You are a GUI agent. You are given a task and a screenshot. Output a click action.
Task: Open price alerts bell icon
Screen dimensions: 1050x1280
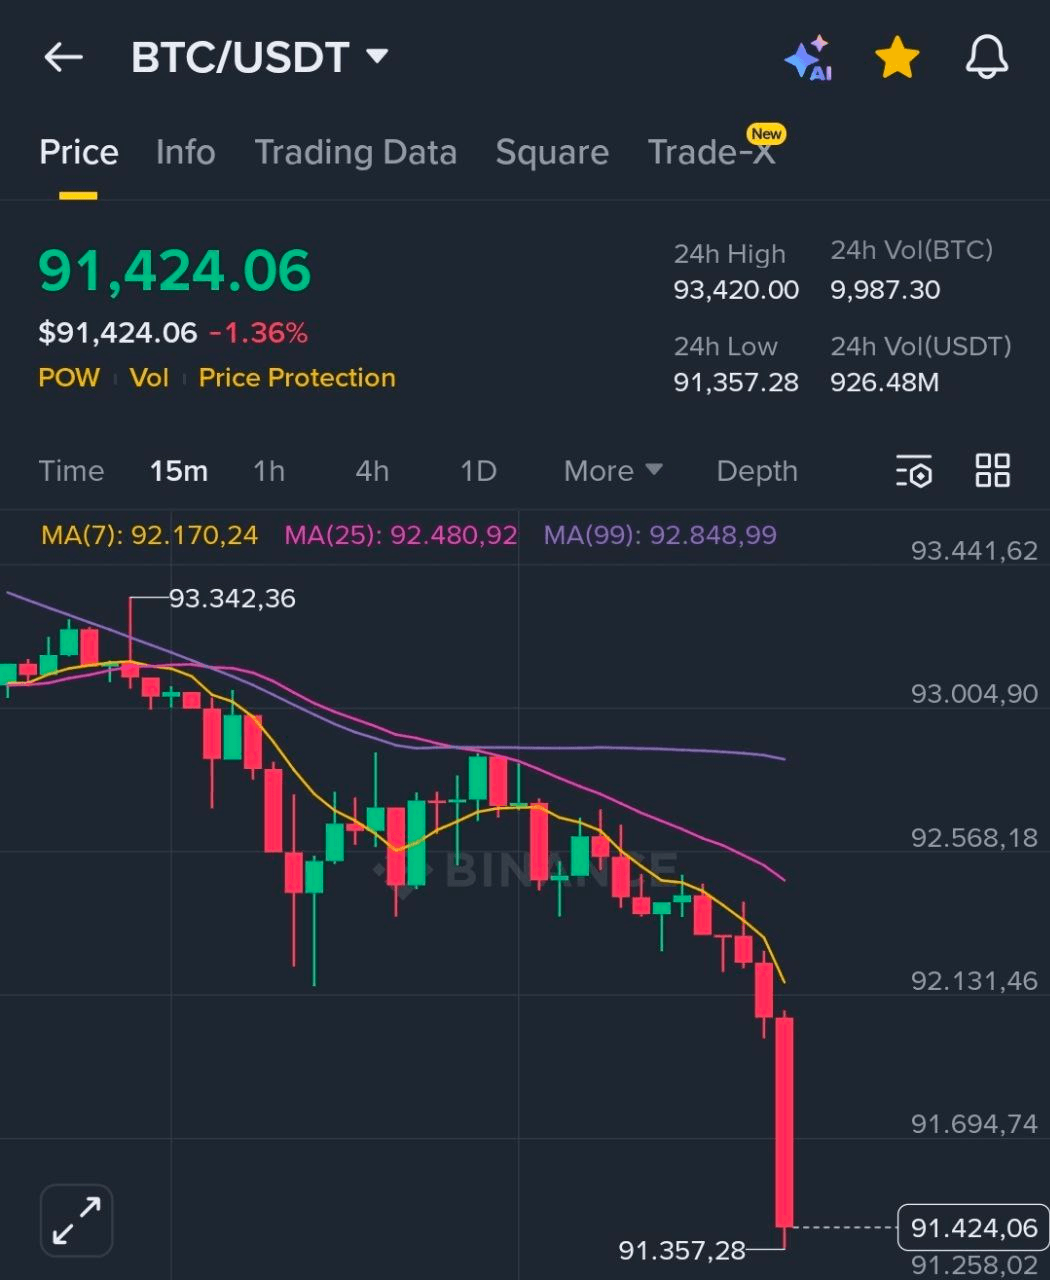pyautogui.click(x=986, y=58)
